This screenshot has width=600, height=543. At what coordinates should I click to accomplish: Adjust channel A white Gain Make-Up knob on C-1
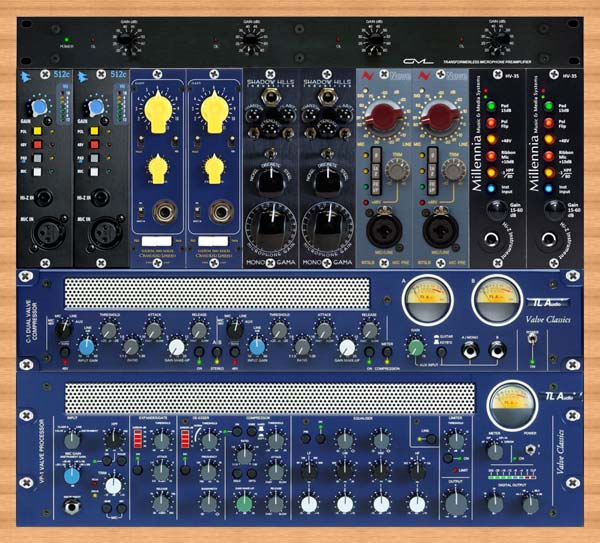point(177,347)
